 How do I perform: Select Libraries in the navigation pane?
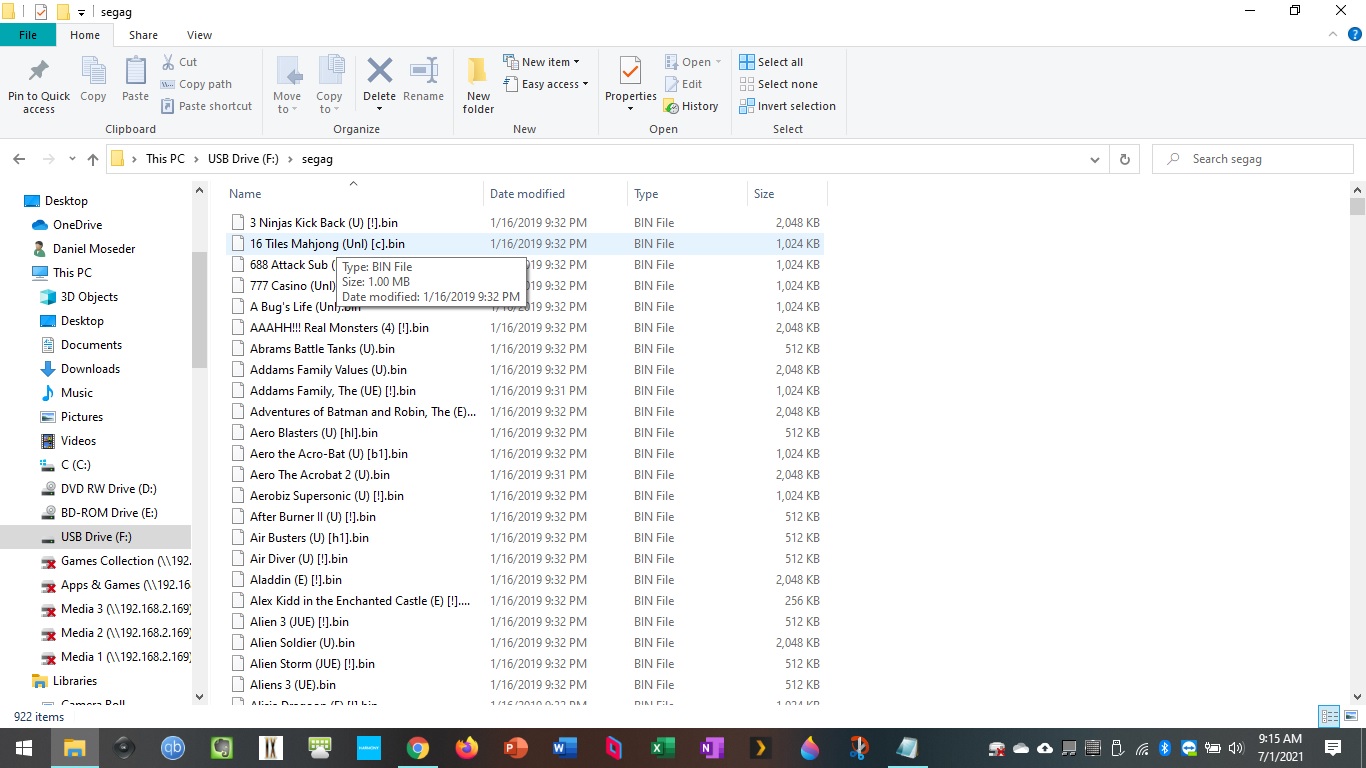tap(75, 681)
